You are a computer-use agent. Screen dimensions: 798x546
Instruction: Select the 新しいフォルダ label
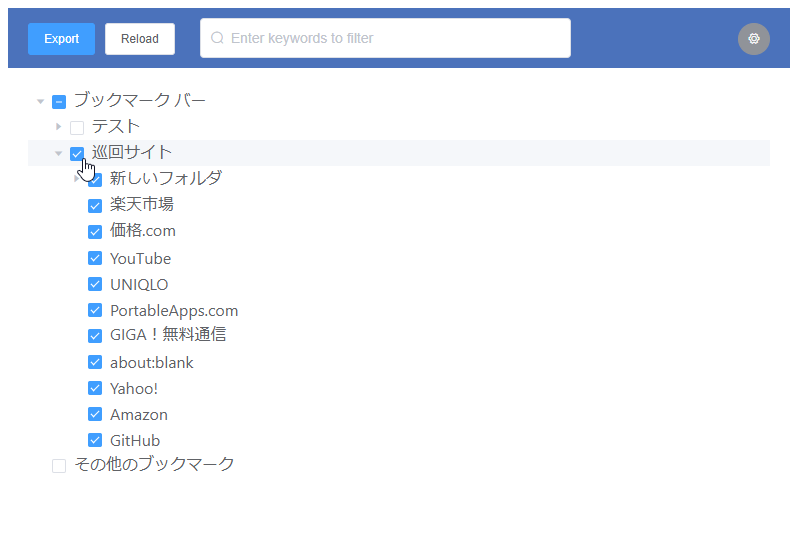pos(166,178)
